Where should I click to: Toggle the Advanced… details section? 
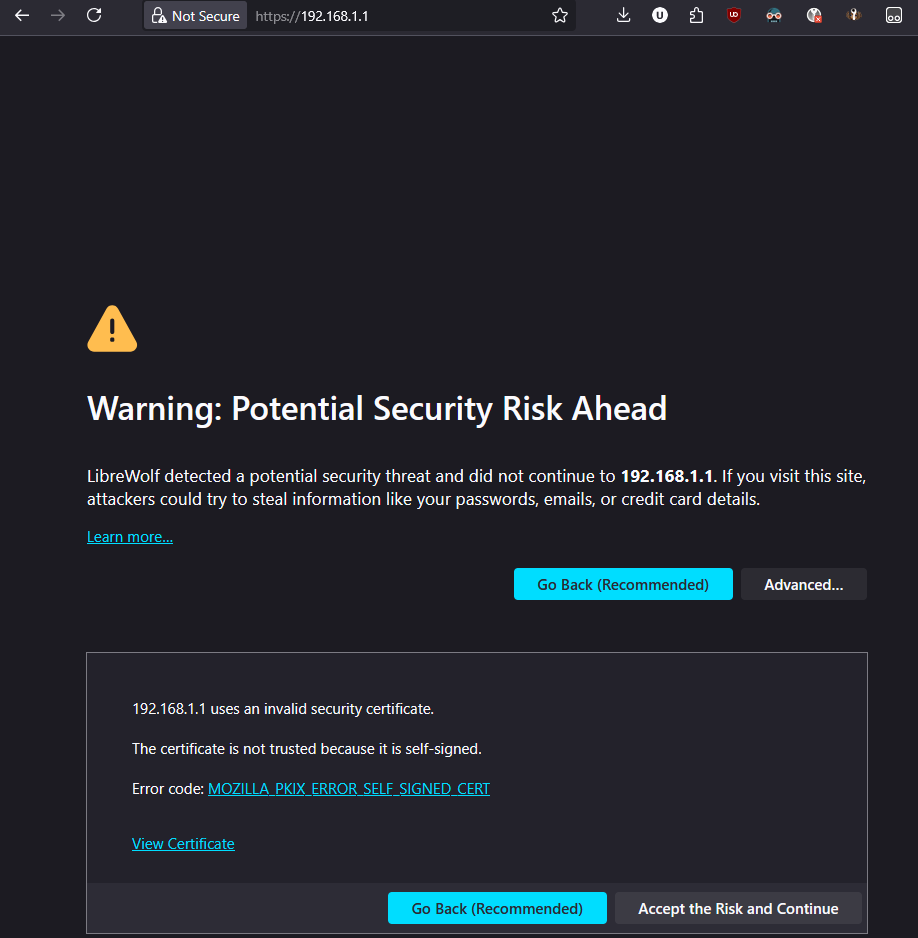point(803,584)
